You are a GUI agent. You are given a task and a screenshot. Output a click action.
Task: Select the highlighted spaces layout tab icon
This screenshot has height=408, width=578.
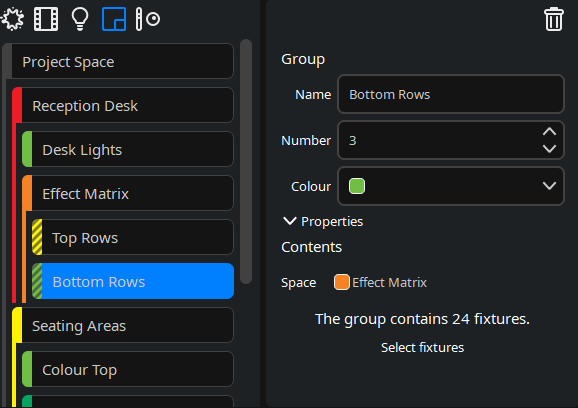coord(114,19)
